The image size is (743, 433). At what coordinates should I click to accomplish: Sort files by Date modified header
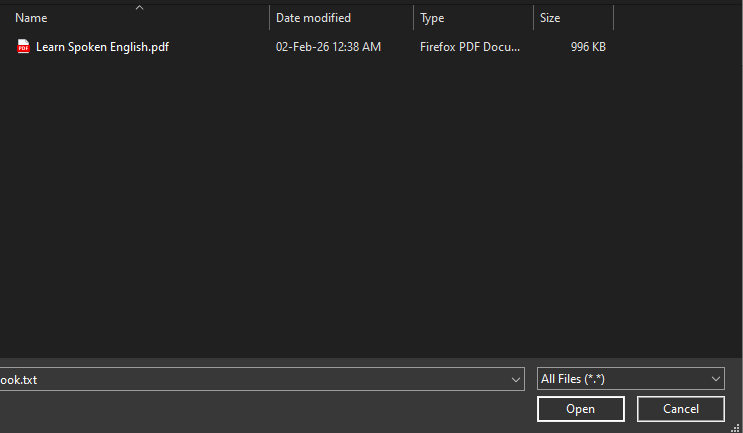[313, 18]
